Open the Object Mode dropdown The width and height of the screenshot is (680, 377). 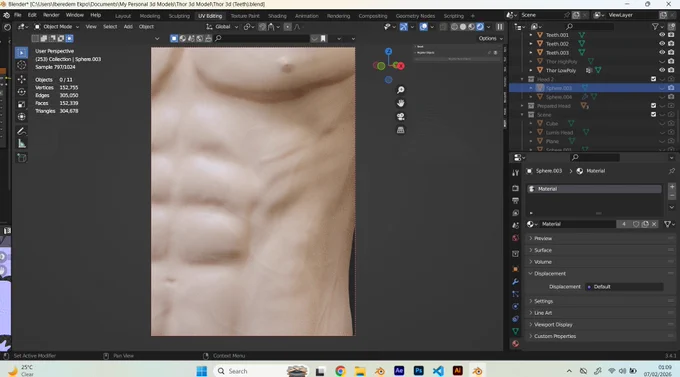(56, 27)
